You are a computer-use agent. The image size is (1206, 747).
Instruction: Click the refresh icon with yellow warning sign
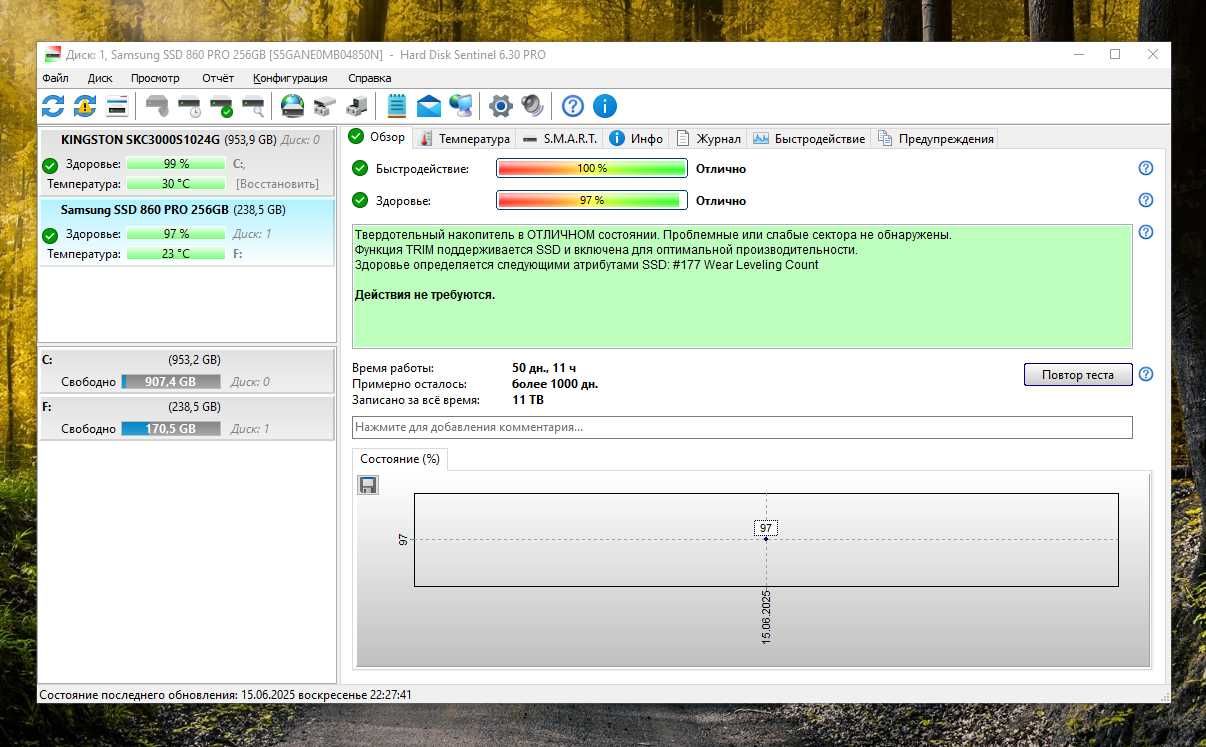(x=85, y=105)
